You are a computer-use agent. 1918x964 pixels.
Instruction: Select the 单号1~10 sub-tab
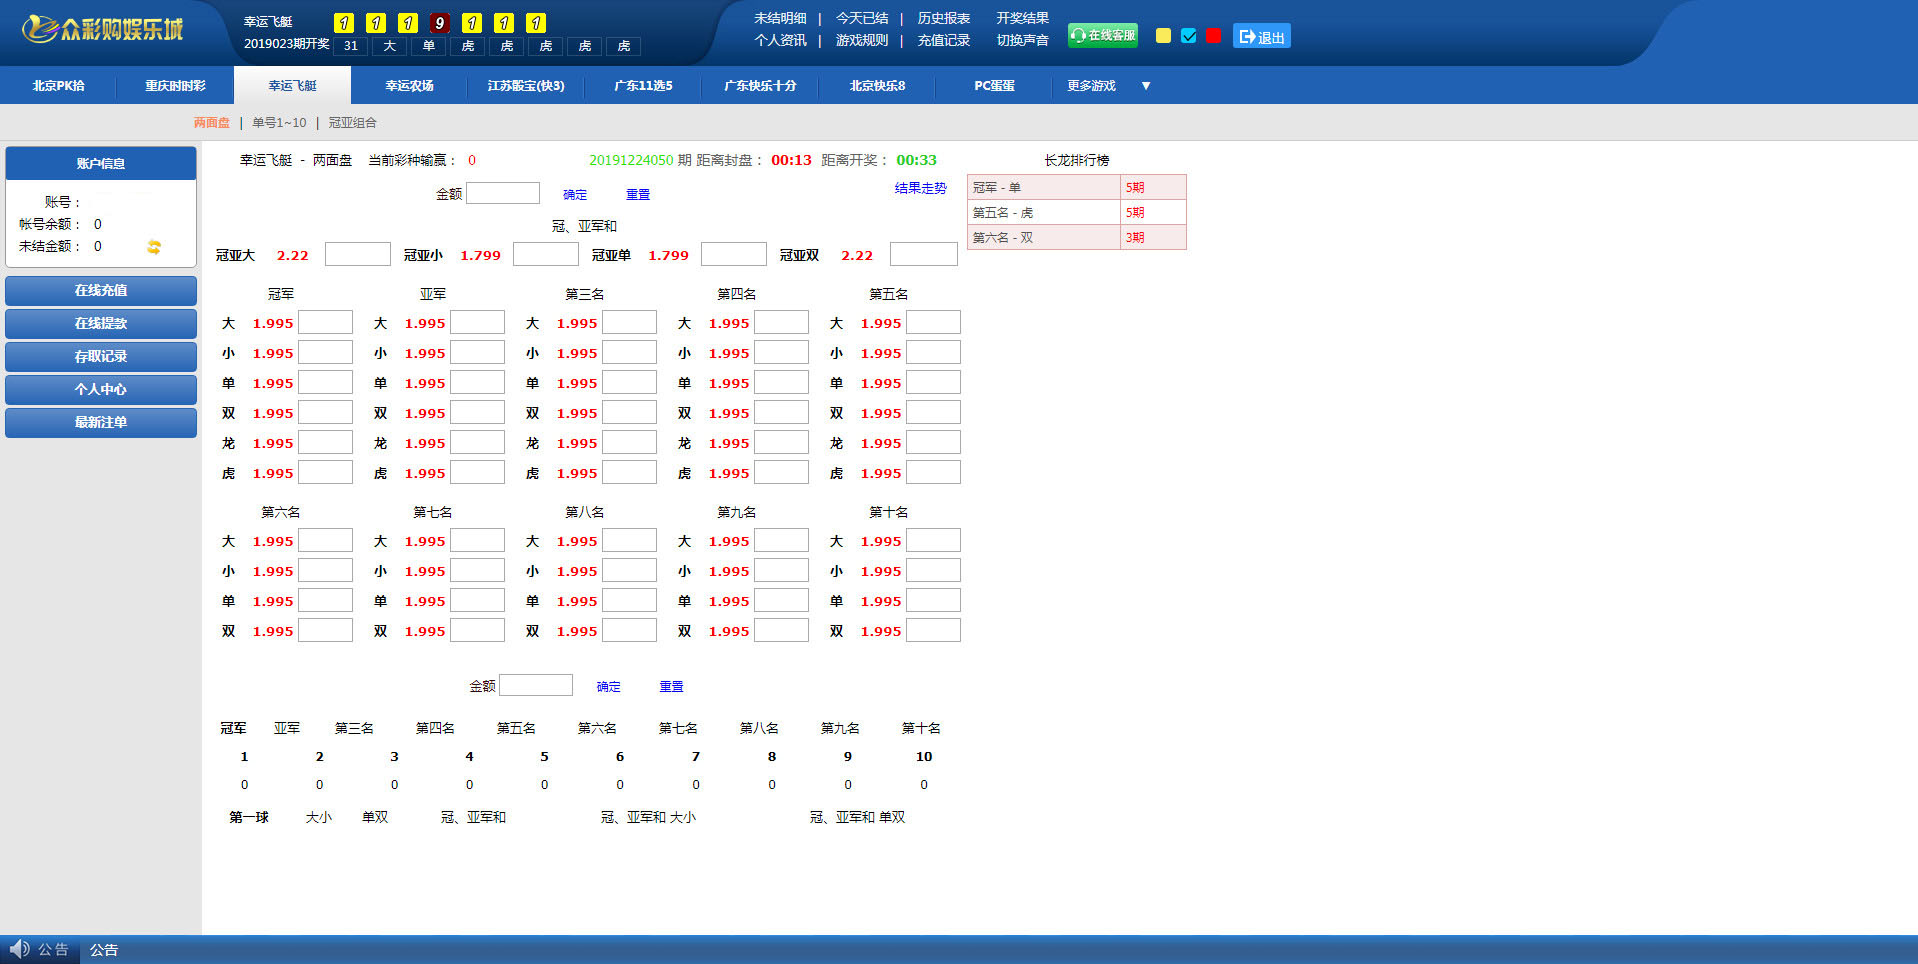coord(279,123)
